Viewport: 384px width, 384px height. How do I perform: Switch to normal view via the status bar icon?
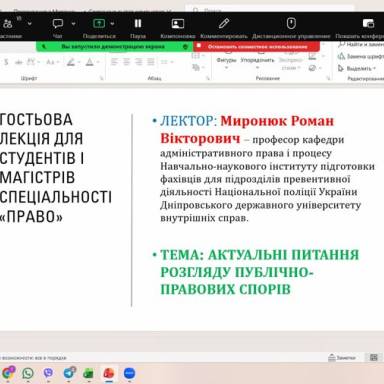pyautogui.click(x=374, y=358)
